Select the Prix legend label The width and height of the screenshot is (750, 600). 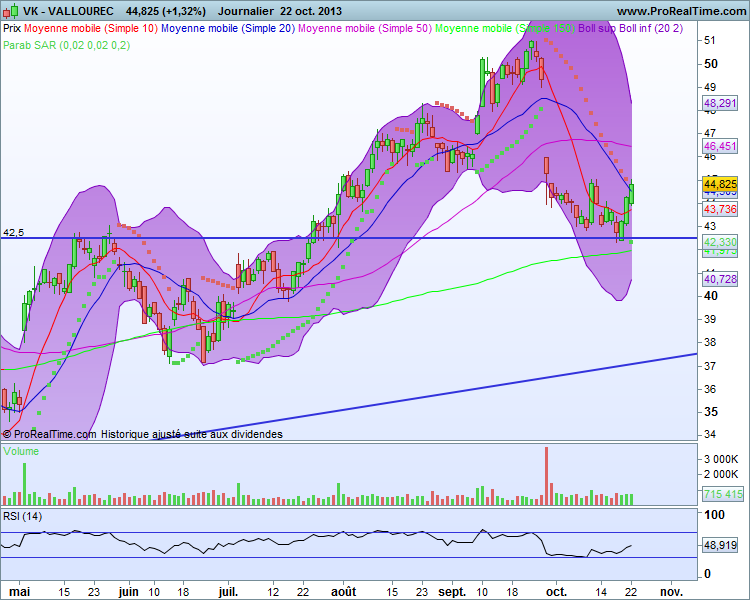click(x=12, y=28)
